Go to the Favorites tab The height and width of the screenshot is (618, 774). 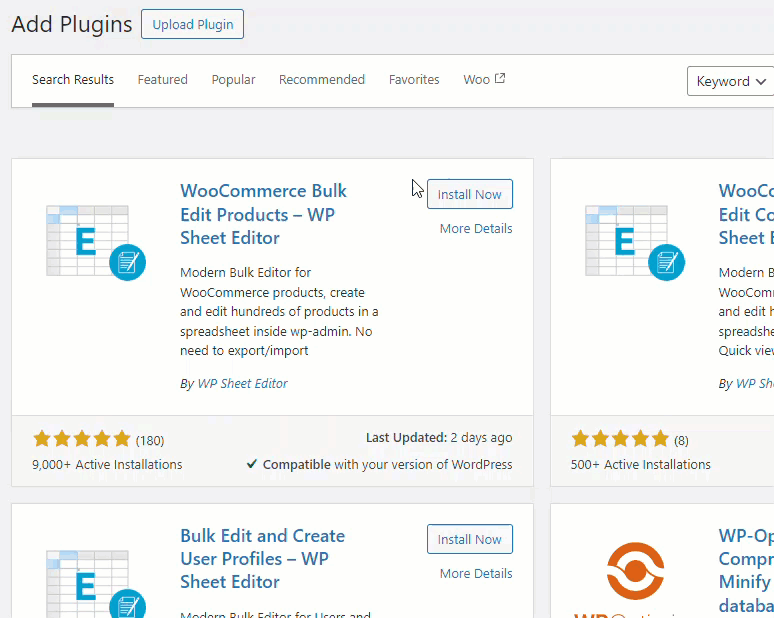tap(414, 80)
